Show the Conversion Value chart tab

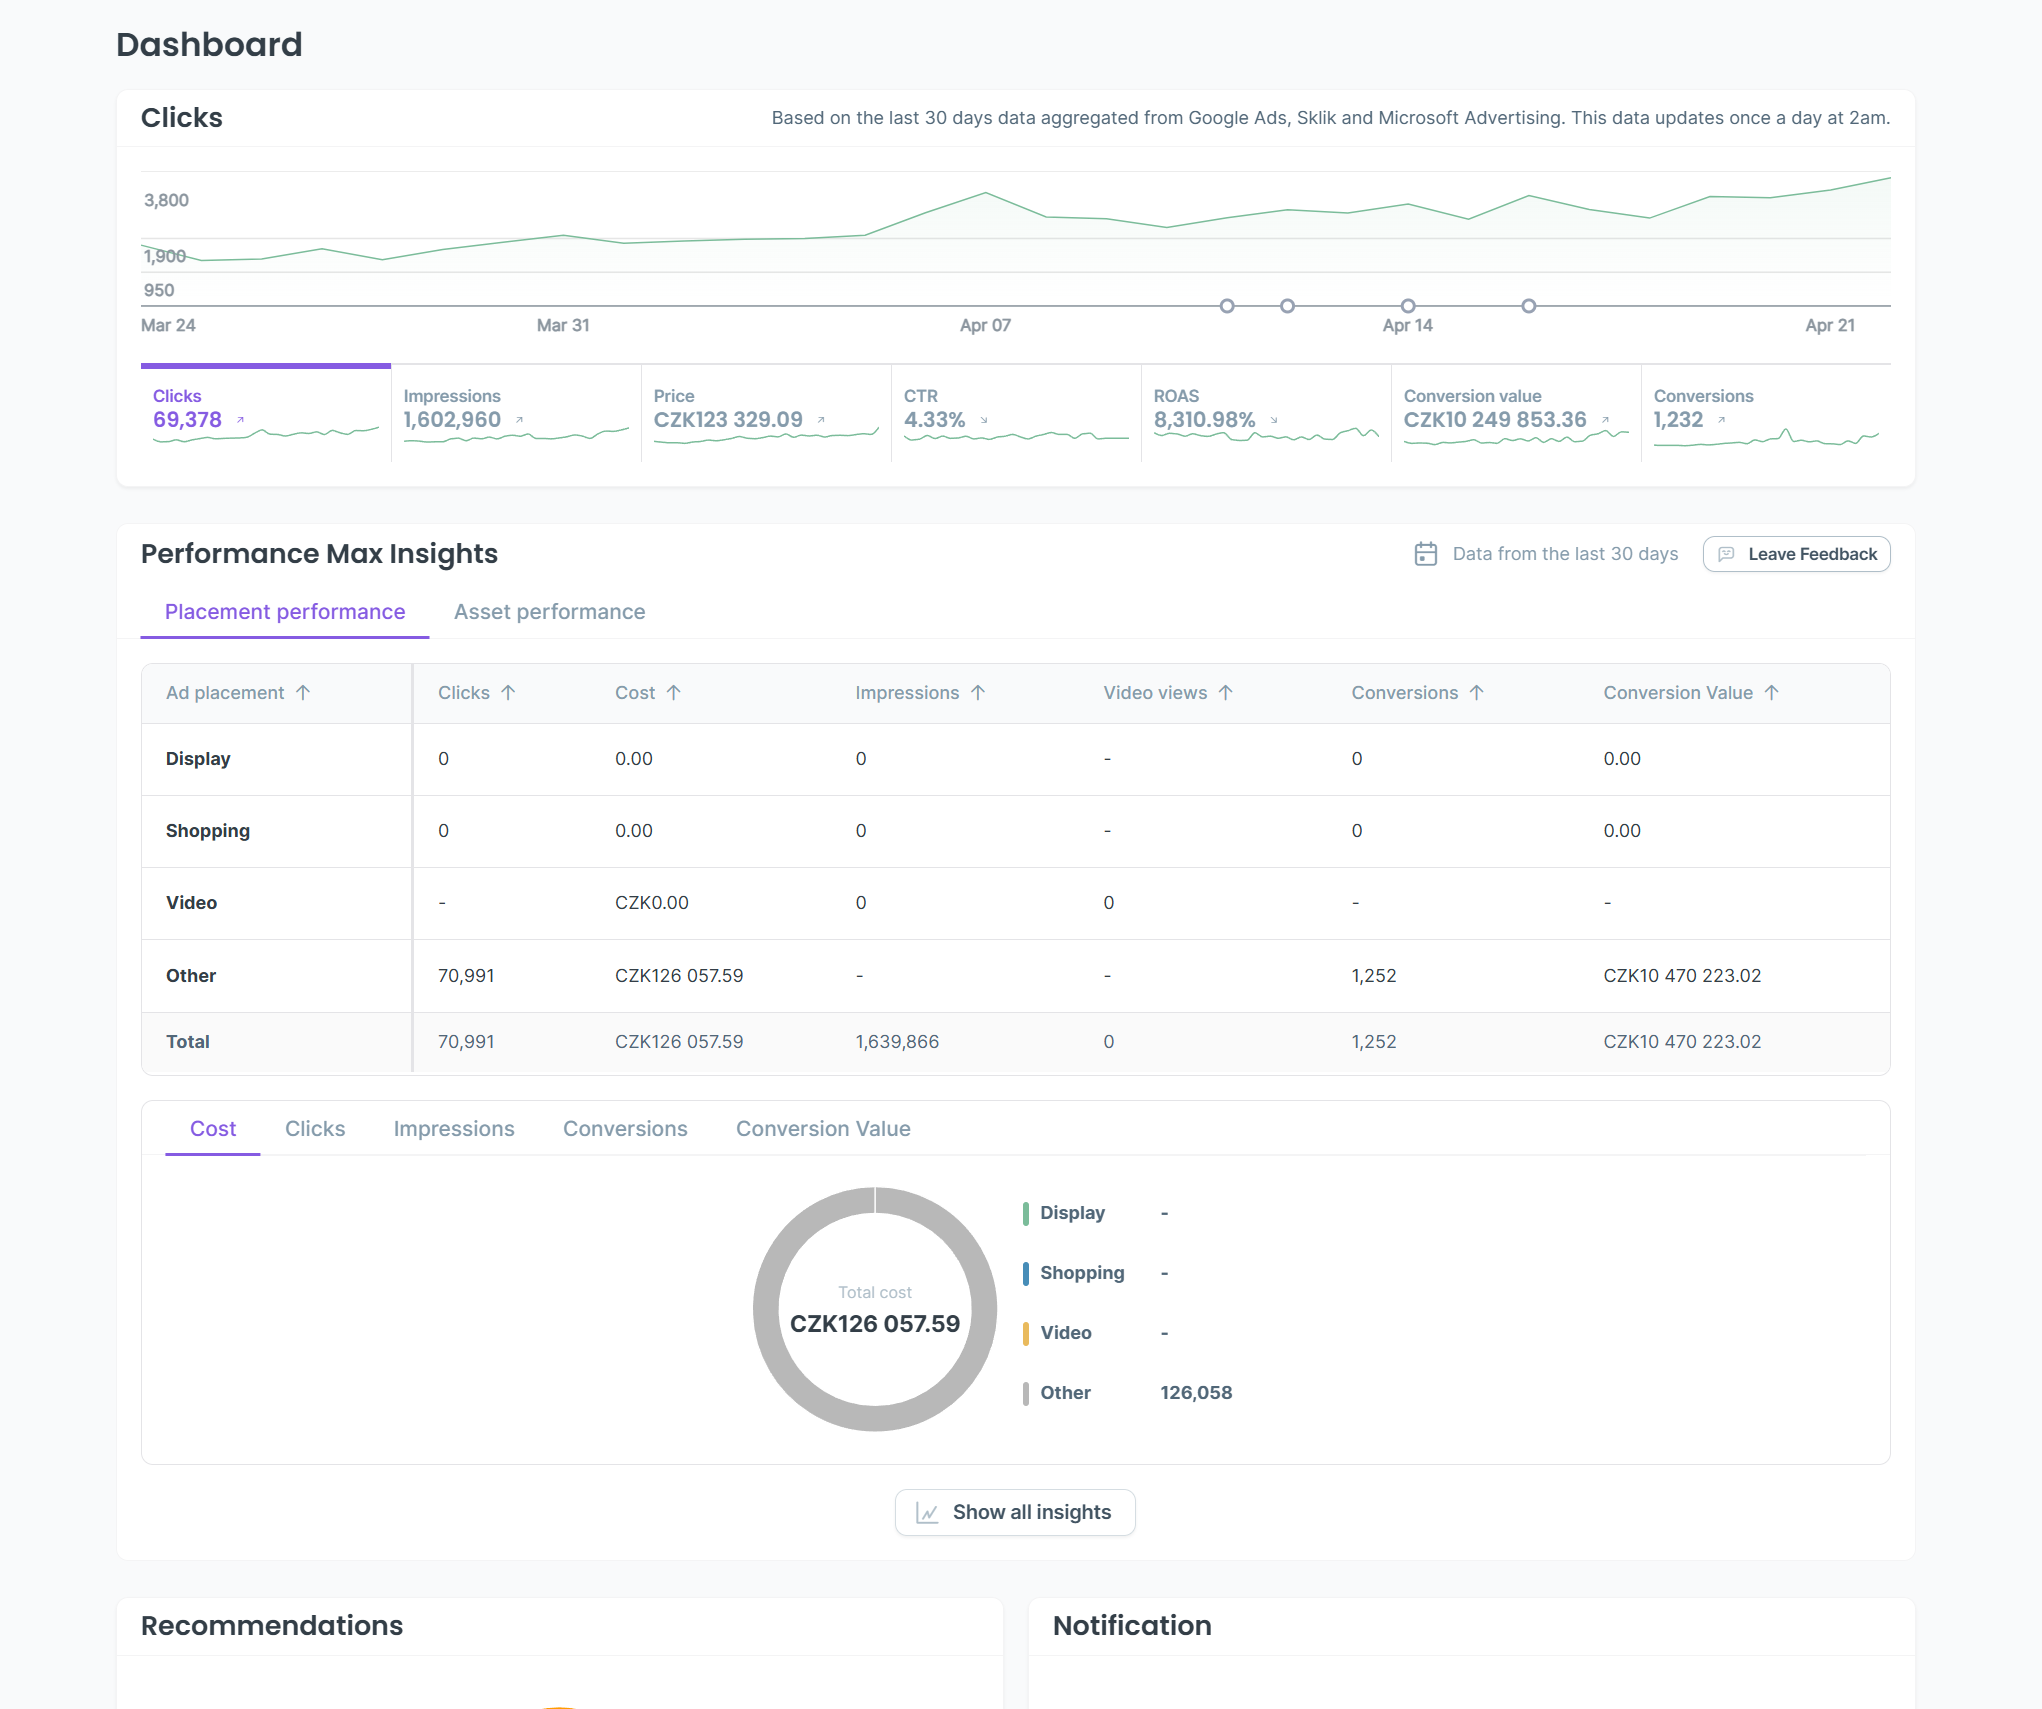(x=823, y=1129)
